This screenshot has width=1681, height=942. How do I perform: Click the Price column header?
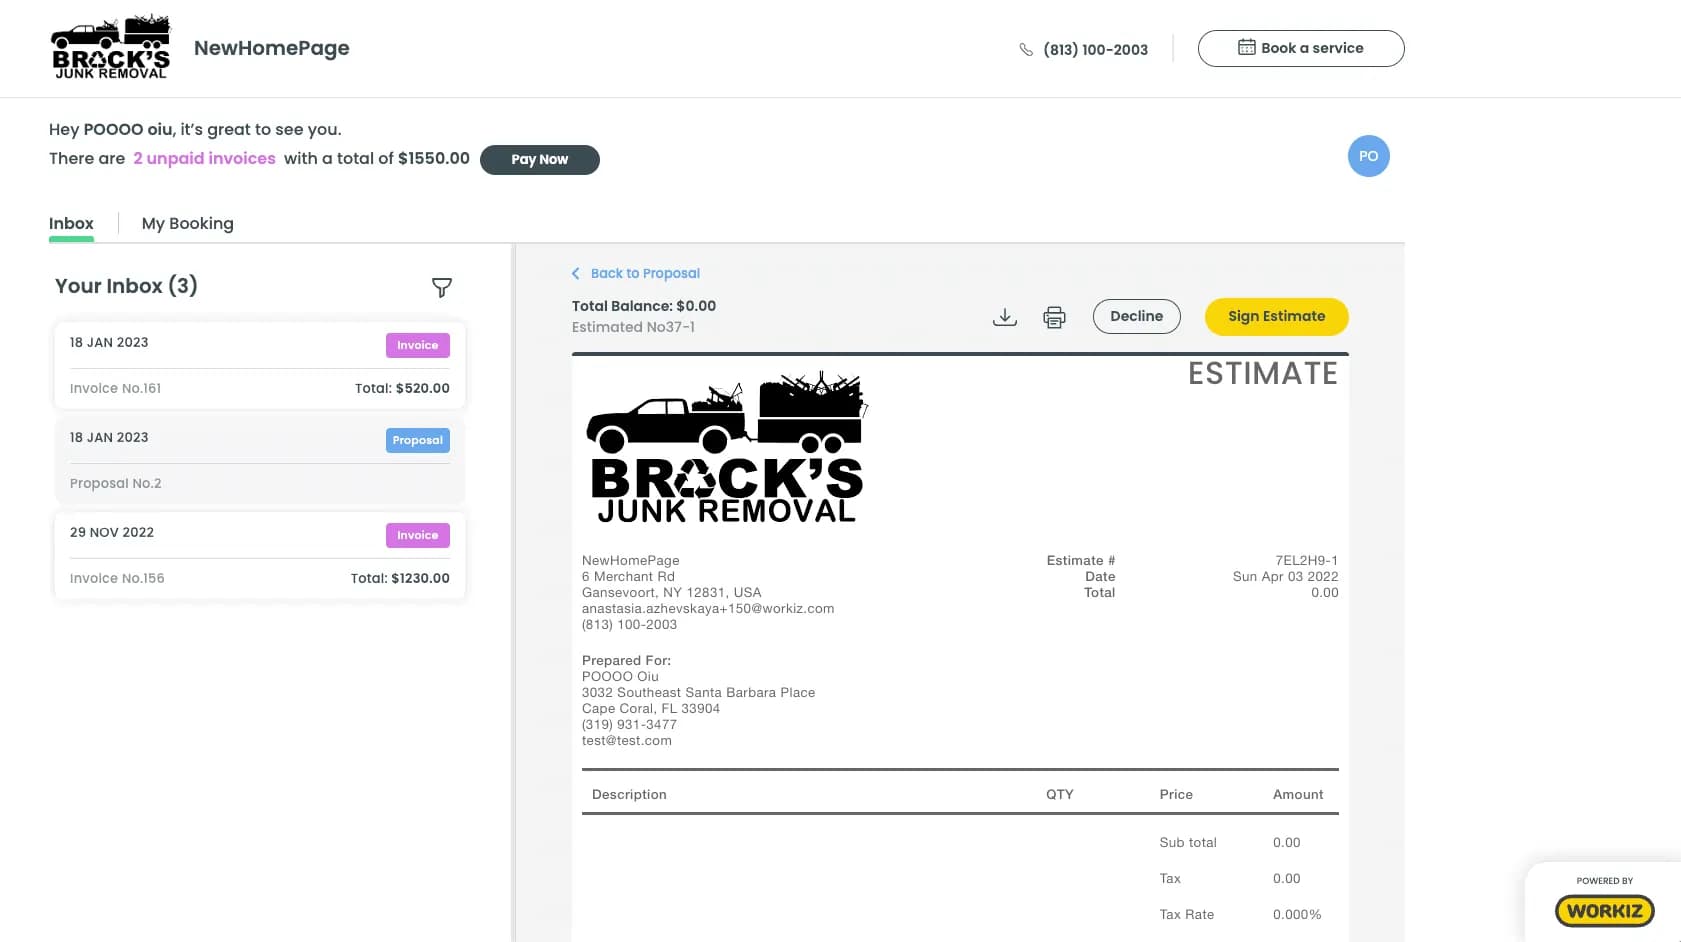click(x=1176, y=794)
